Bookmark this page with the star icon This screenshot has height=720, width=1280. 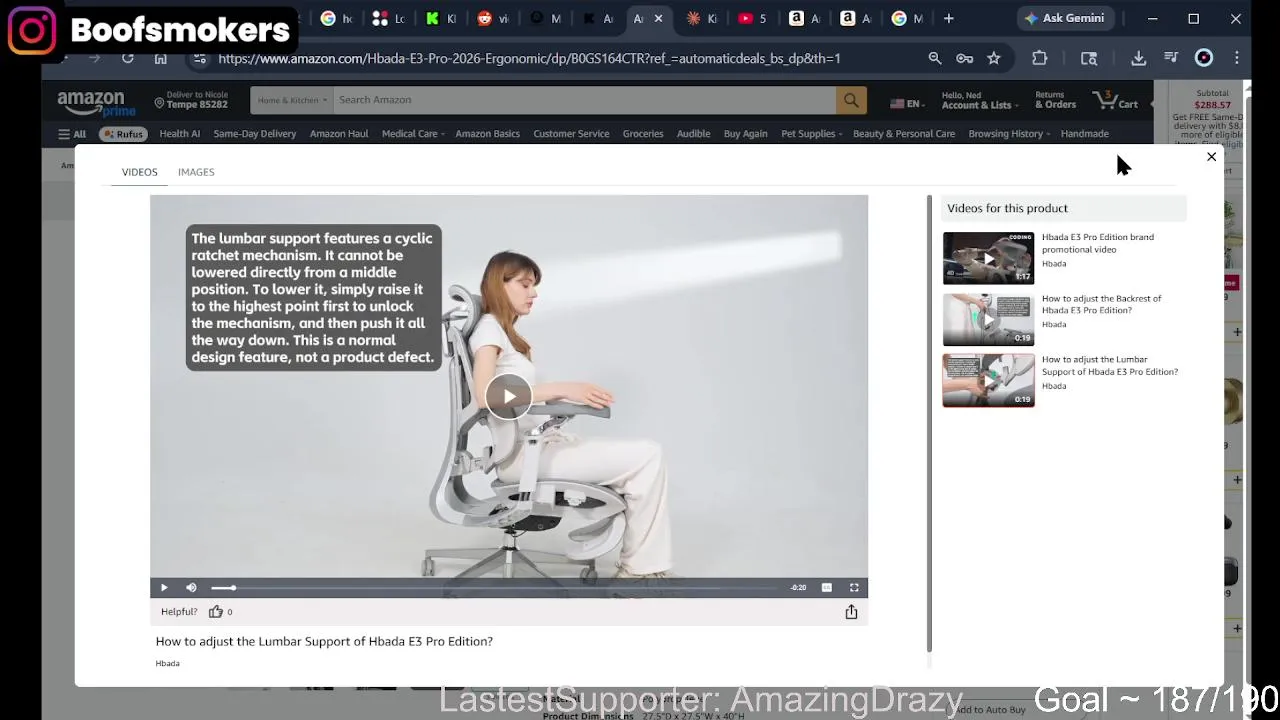[994, 59]
